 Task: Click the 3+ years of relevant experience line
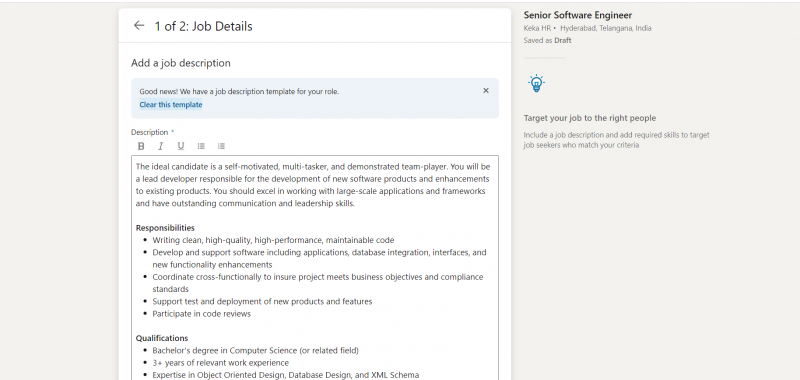pos(220,363)
